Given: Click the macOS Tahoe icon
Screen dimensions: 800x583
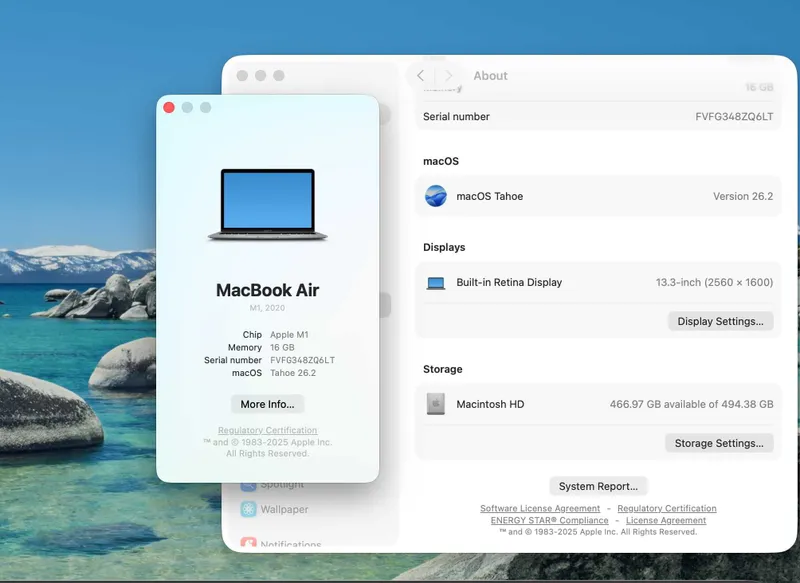Looking at the screenshot, I should click(436, 196).
